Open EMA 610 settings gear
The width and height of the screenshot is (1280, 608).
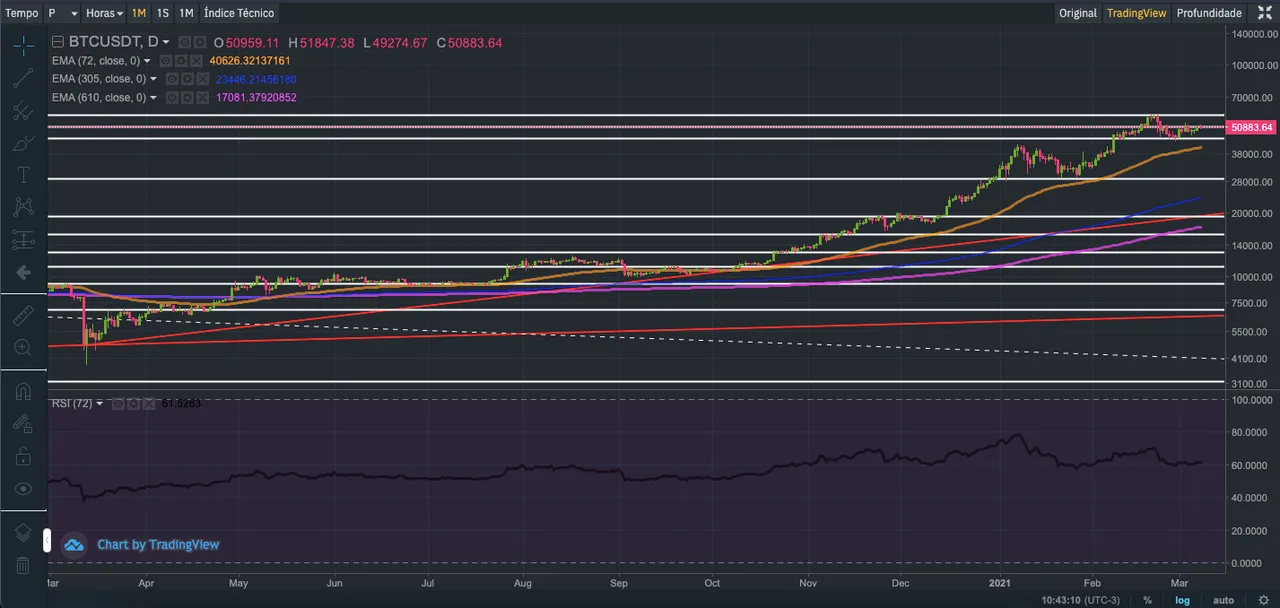click(x=187, y=98)
